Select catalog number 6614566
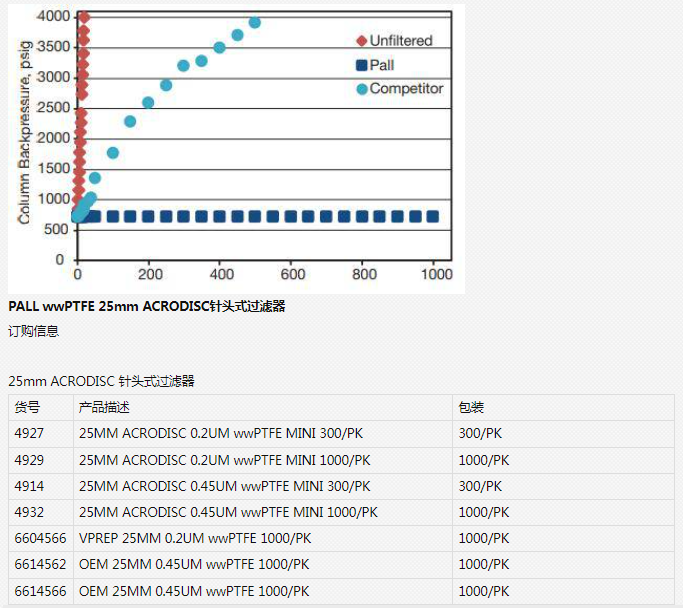 (x=41, y=591)
